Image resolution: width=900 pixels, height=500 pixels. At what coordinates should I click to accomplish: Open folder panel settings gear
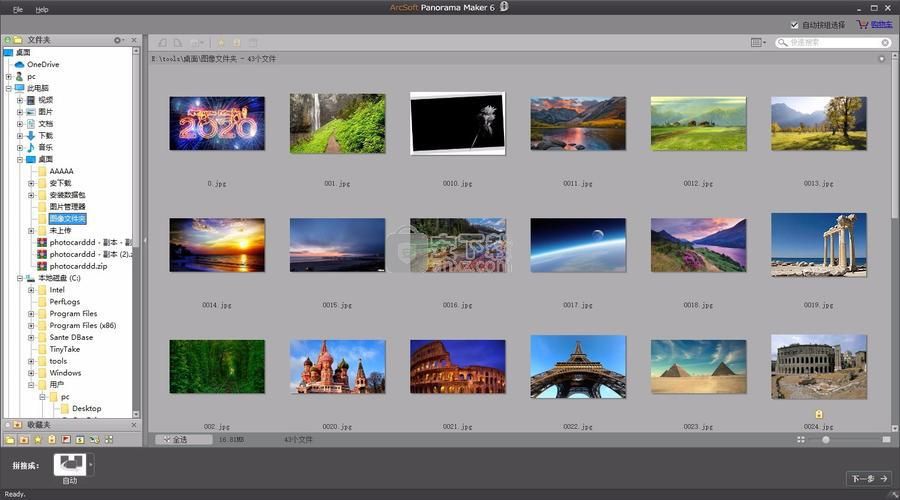click(x=118, y=40)
